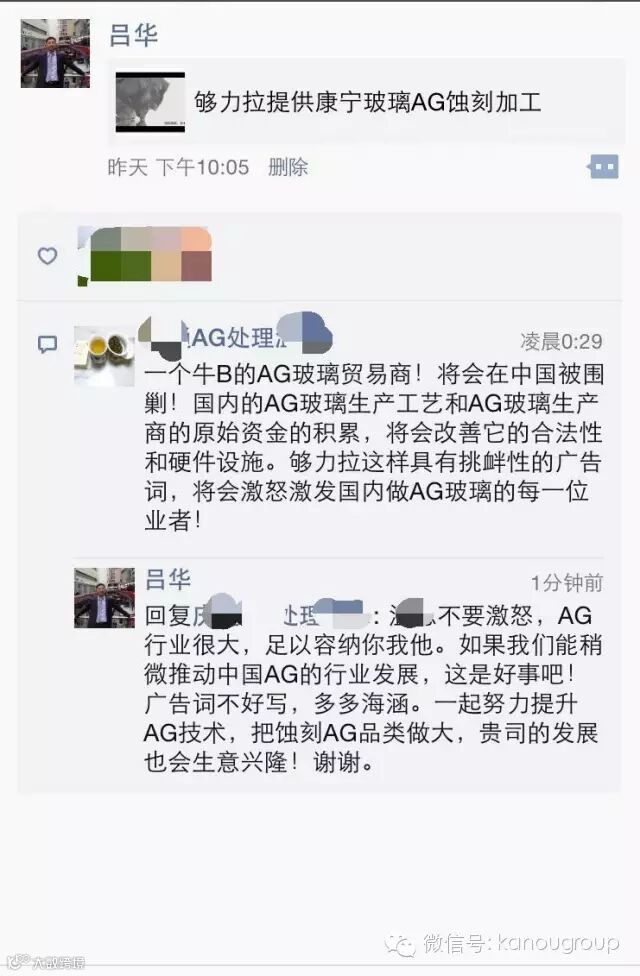
Task: Tap the heart likes icon
Action: point(47,256)
